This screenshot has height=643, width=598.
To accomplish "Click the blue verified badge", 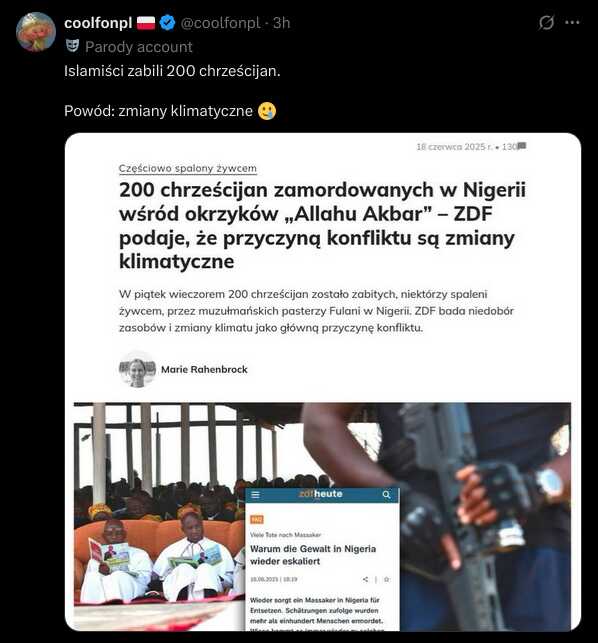I will 167,23.
